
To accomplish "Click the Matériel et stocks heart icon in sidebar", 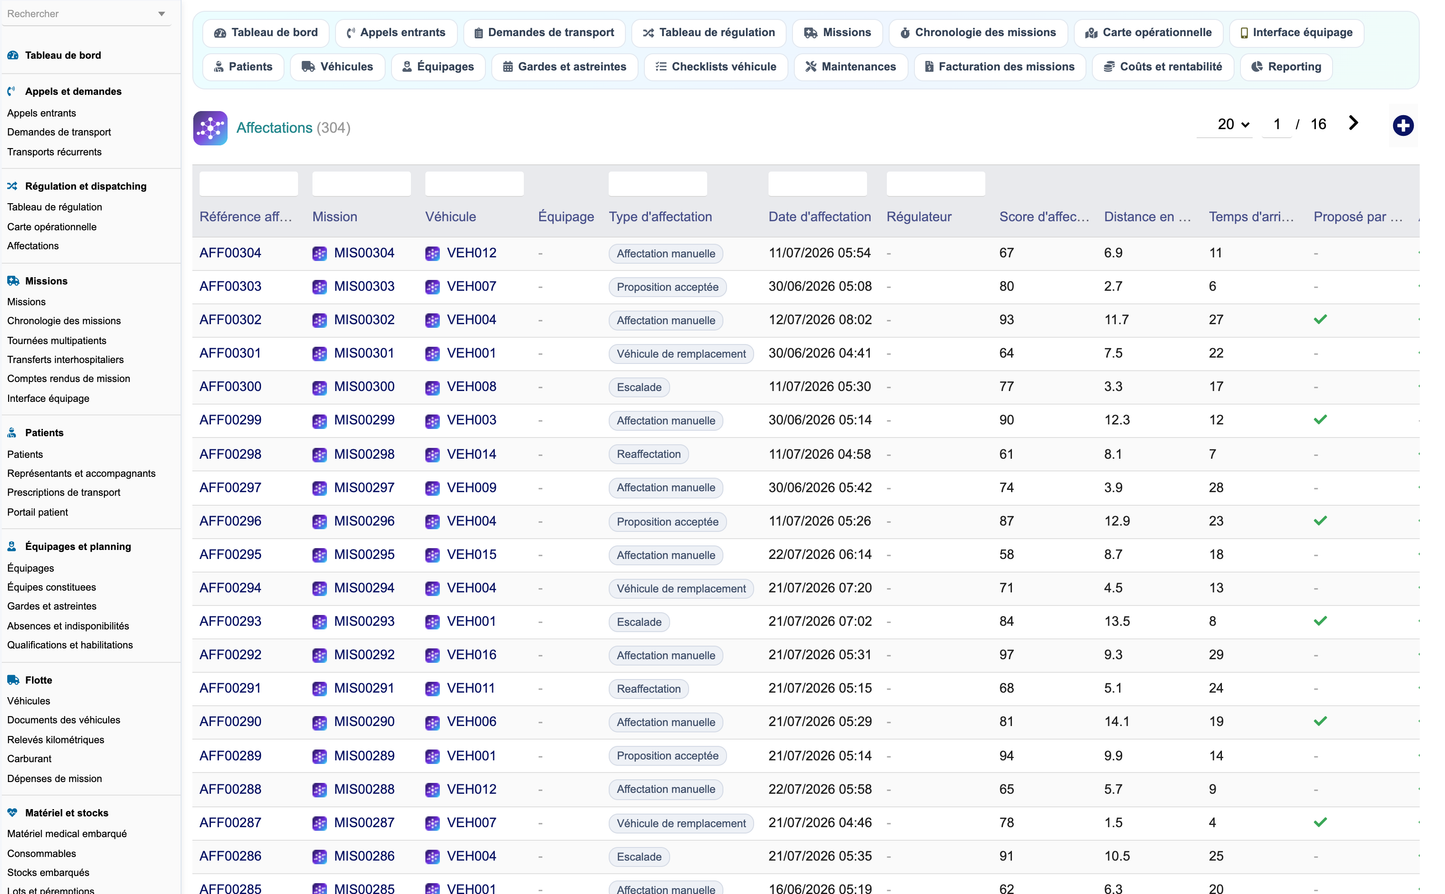I will 12,813.
